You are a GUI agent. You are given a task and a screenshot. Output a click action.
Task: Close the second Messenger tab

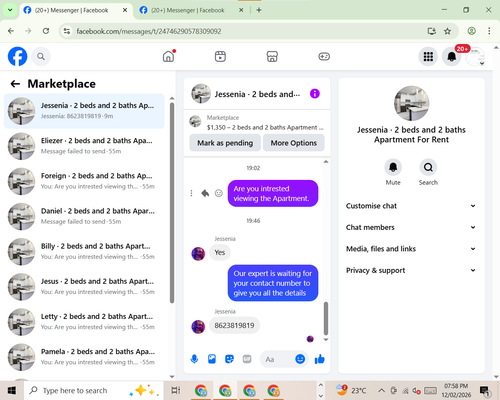241,10
